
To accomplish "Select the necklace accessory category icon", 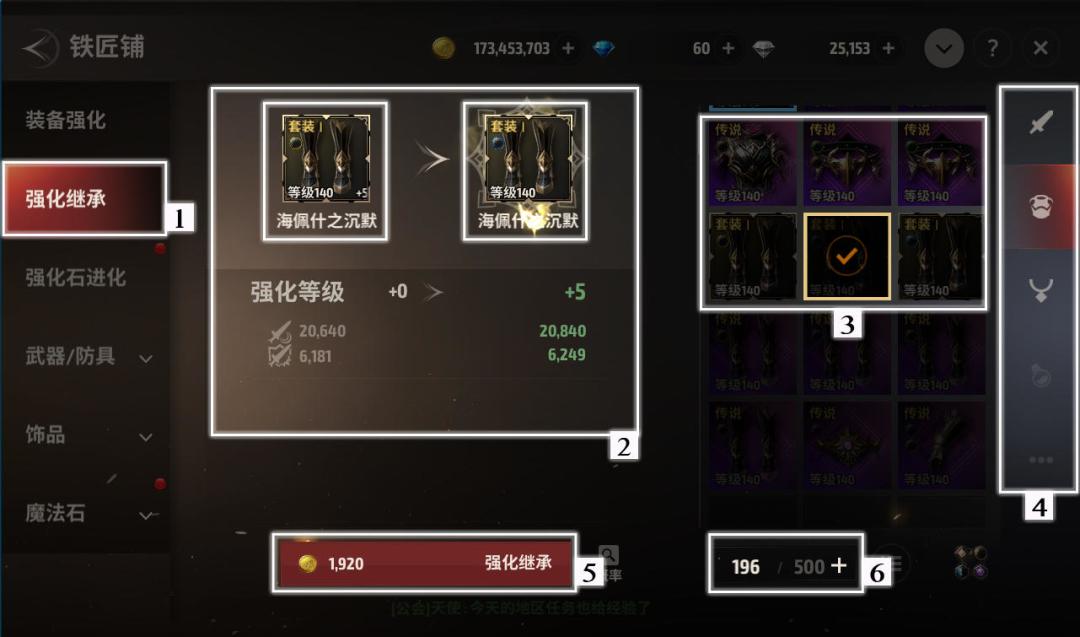I will (x=1041, y=290).
